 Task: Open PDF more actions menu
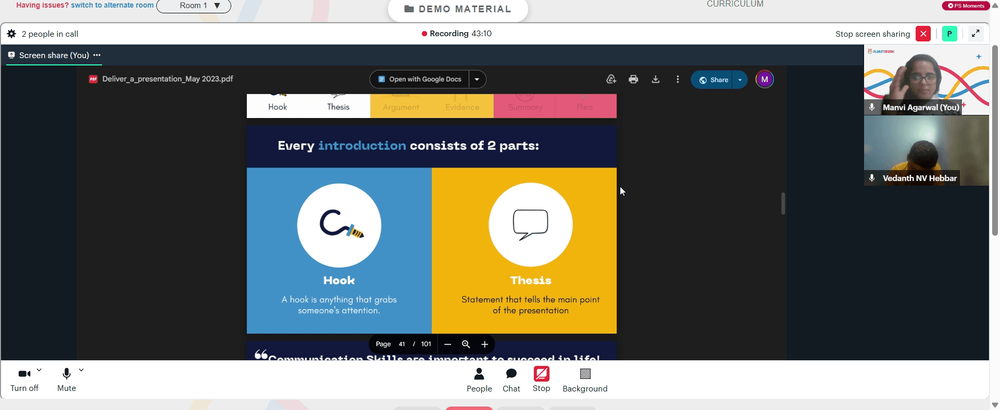[677, 80]
